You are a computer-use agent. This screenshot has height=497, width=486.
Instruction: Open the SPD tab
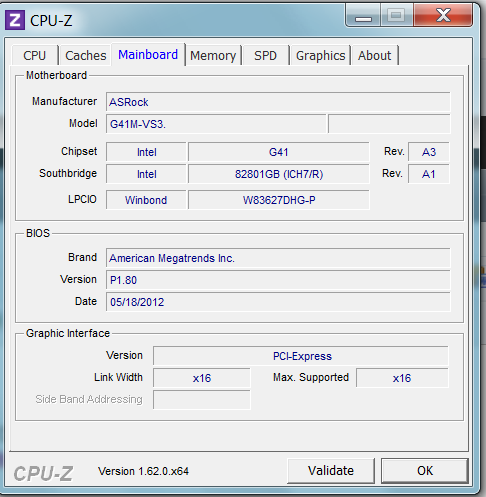coord(265,55)
